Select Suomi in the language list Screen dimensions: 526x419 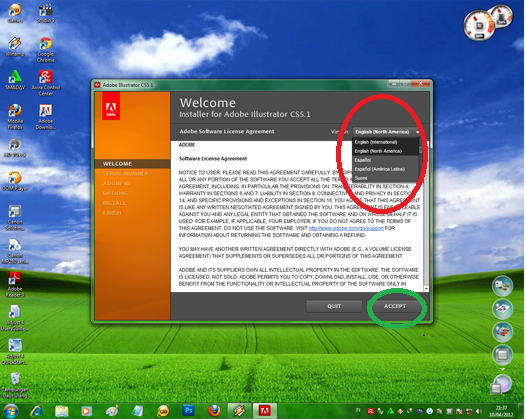(x=386, y=178)
